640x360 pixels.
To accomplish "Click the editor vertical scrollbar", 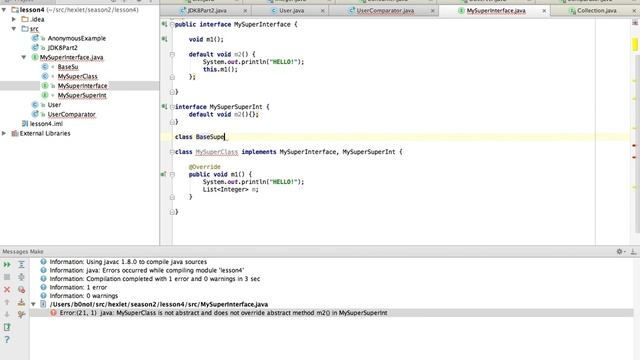I will point(638,143).
